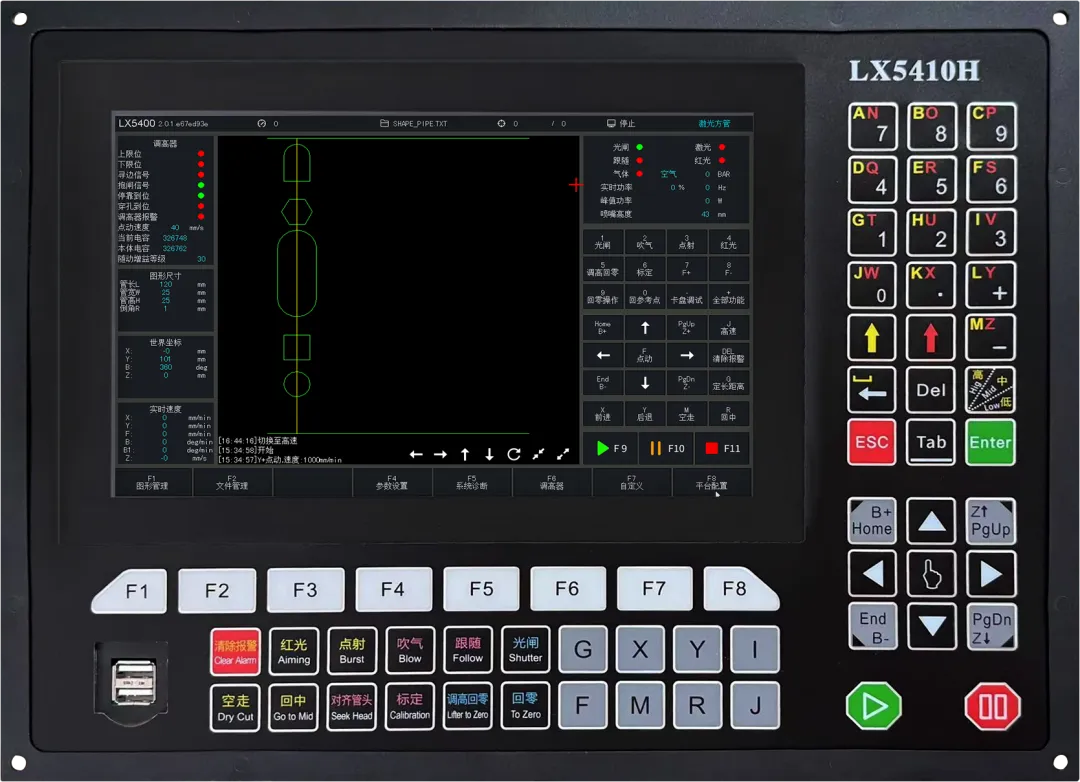The width and height of the screenshot is (1080, 782).
Task: Pan the drawing view left with the on-screen arrow
Action: coord(416,454)
